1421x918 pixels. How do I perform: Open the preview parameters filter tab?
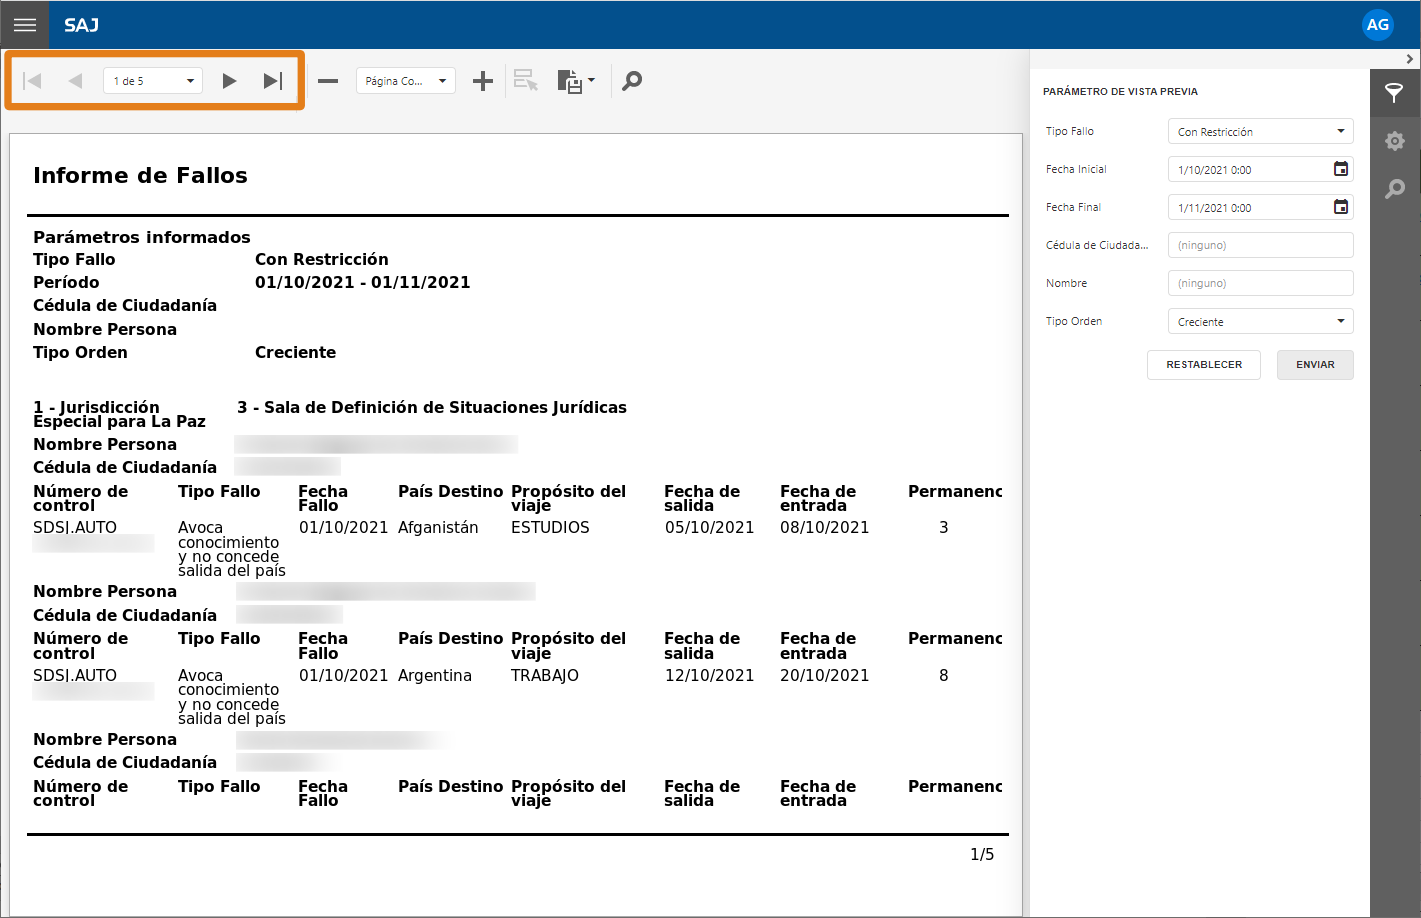[1394, 94]
